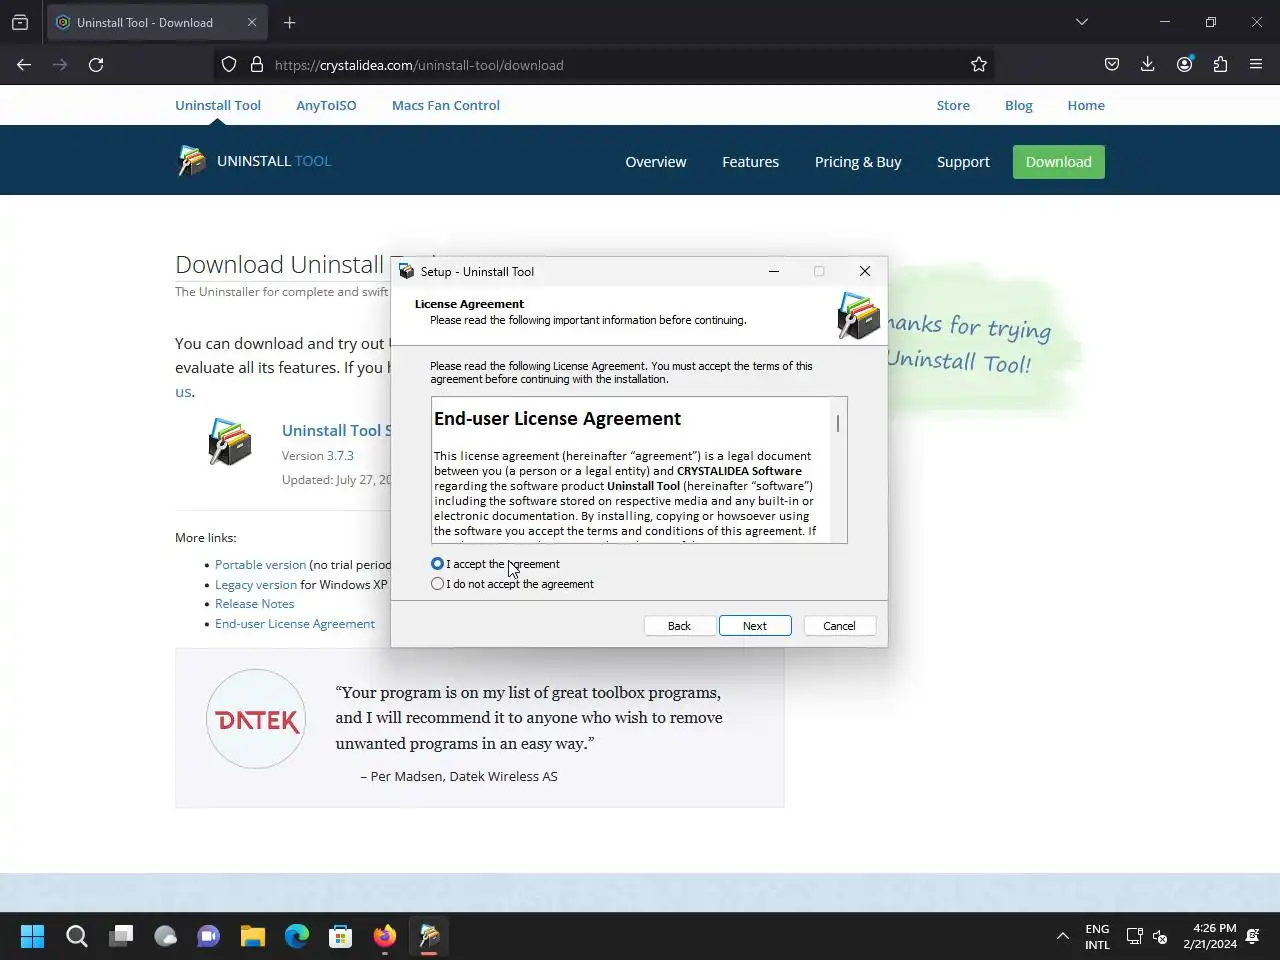Switch to Macs Fan Control product tab
This screenshot has height=960, width=1280.
coord(446,105)
